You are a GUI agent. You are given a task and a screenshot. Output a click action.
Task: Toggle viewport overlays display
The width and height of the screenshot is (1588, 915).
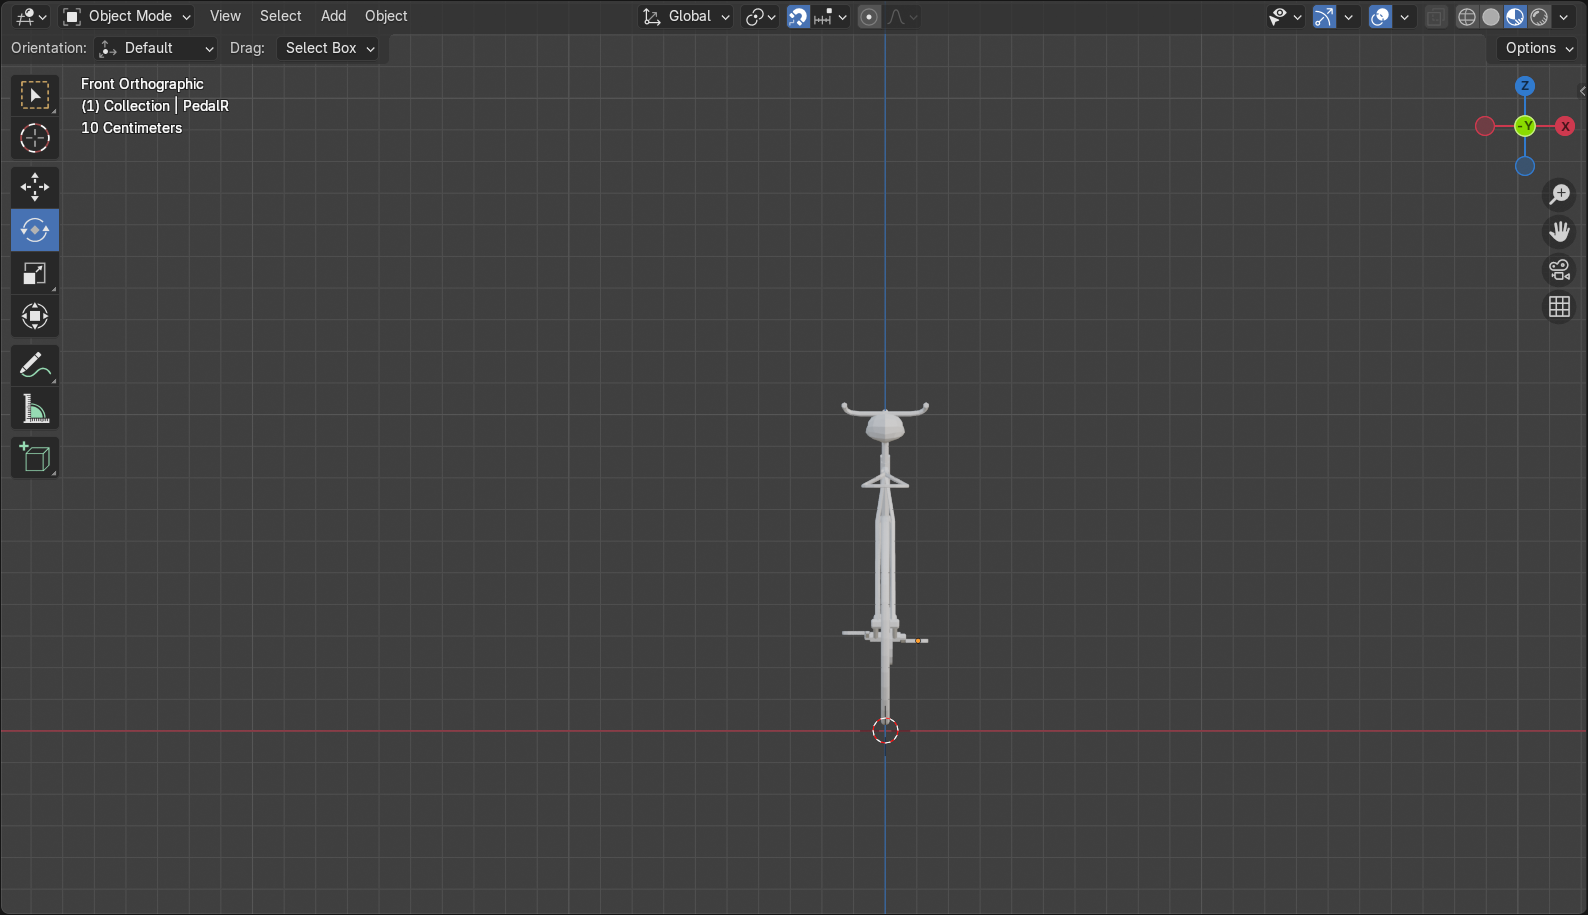pyautogui.click(x=1380, y=16)
